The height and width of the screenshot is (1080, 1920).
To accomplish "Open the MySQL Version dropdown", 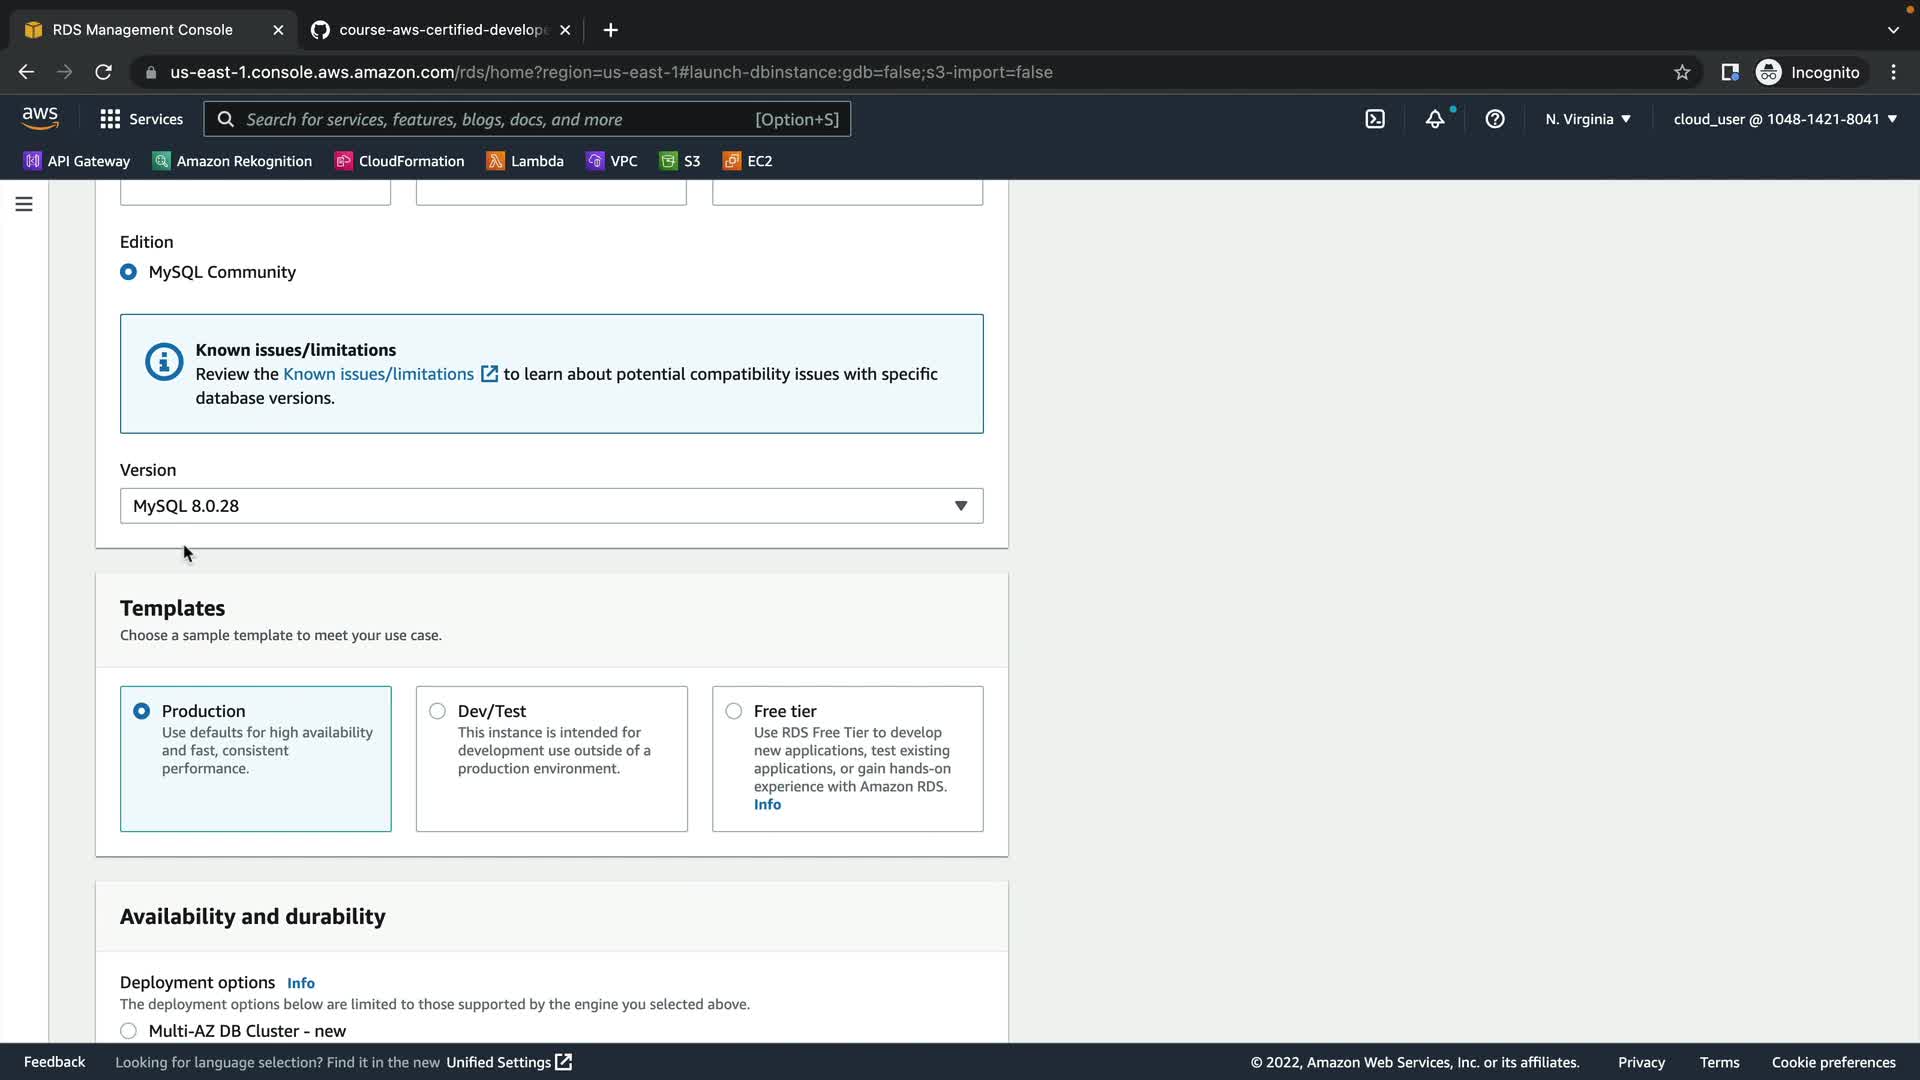I will pyautogui.click(x=551, y=506).
